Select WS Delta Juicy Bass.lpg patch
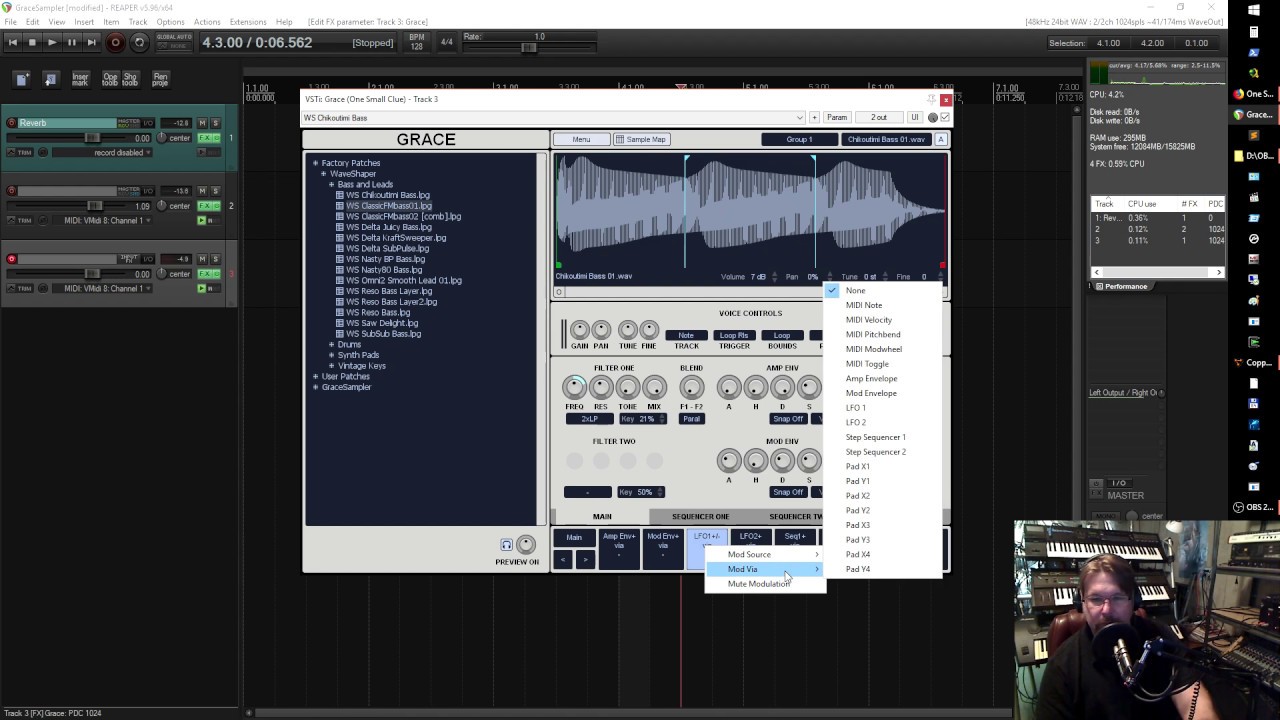The width and height of the screenshot is (1280, 720). tap(388, 227)
